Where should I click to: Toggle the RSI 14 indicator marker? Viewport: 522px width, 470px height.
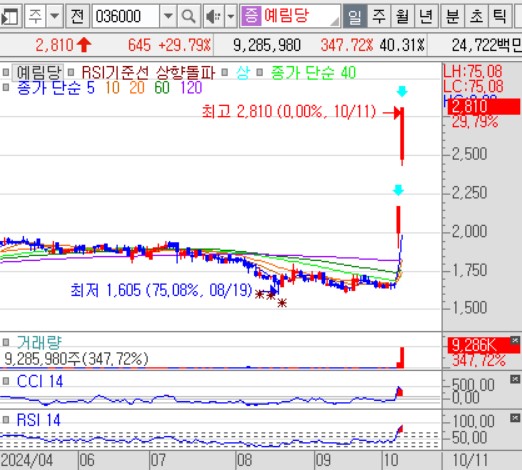tap(6, 420)
